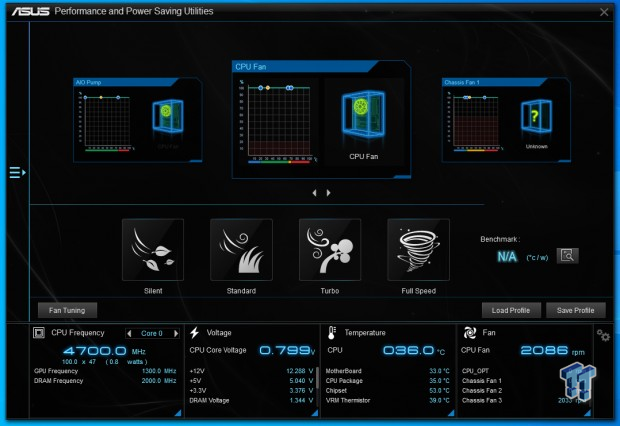Click the CPU Core Voltage 0.799 value
Screen dimensions: 620x426
click(287, 350)
